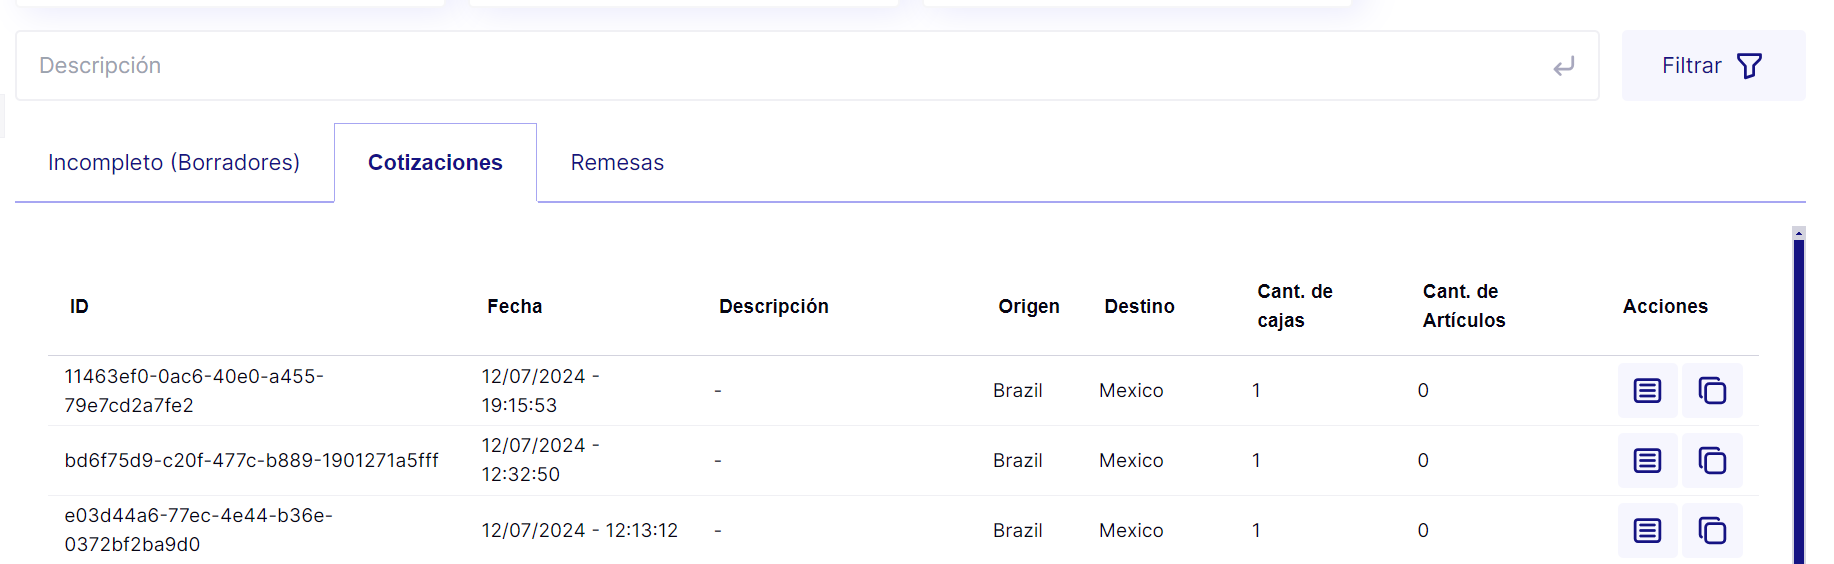1834x564 pixels.
Task: Click the funnel icon on Filtrar
Action: coord(1749,66)
